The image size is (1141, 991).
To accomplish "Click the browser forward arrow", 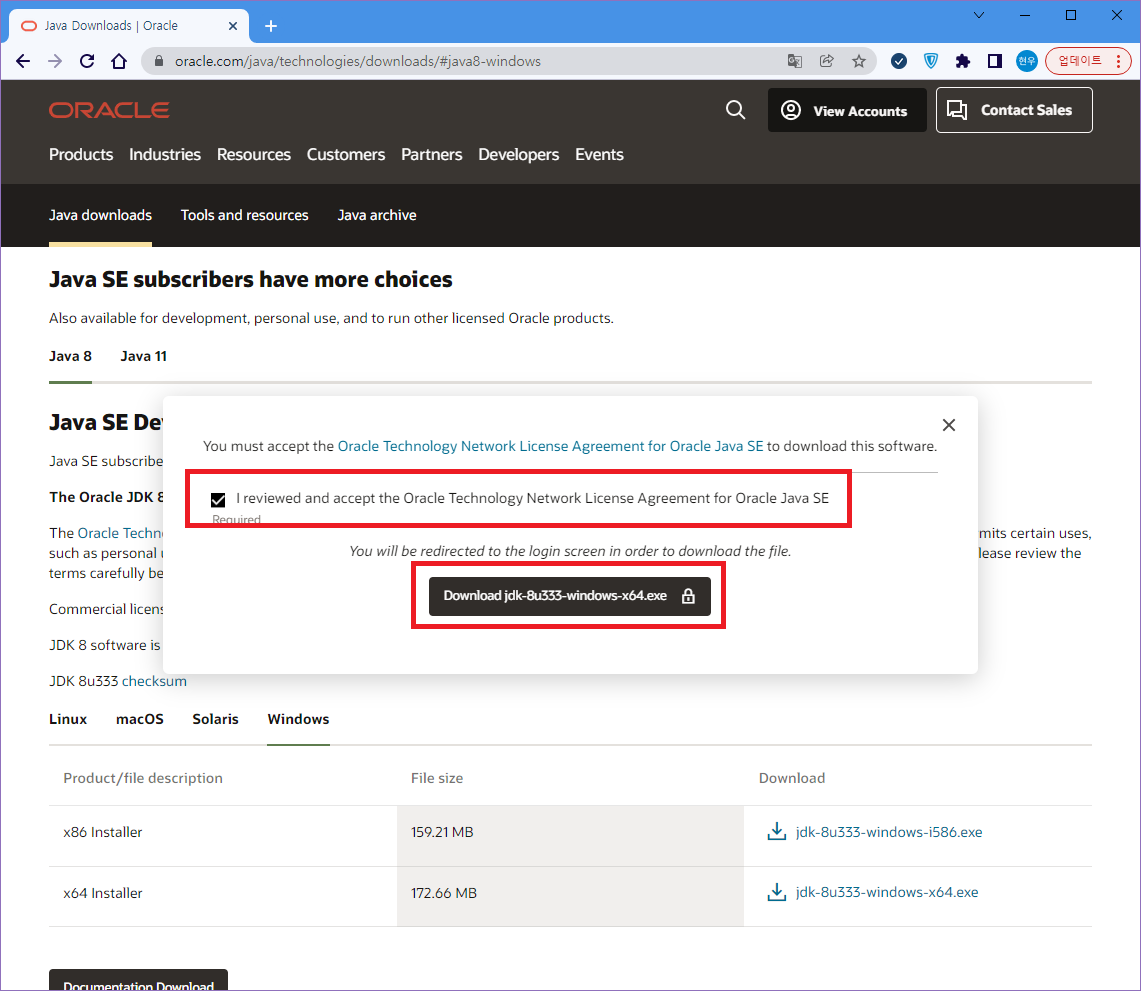I will (55, 61).
